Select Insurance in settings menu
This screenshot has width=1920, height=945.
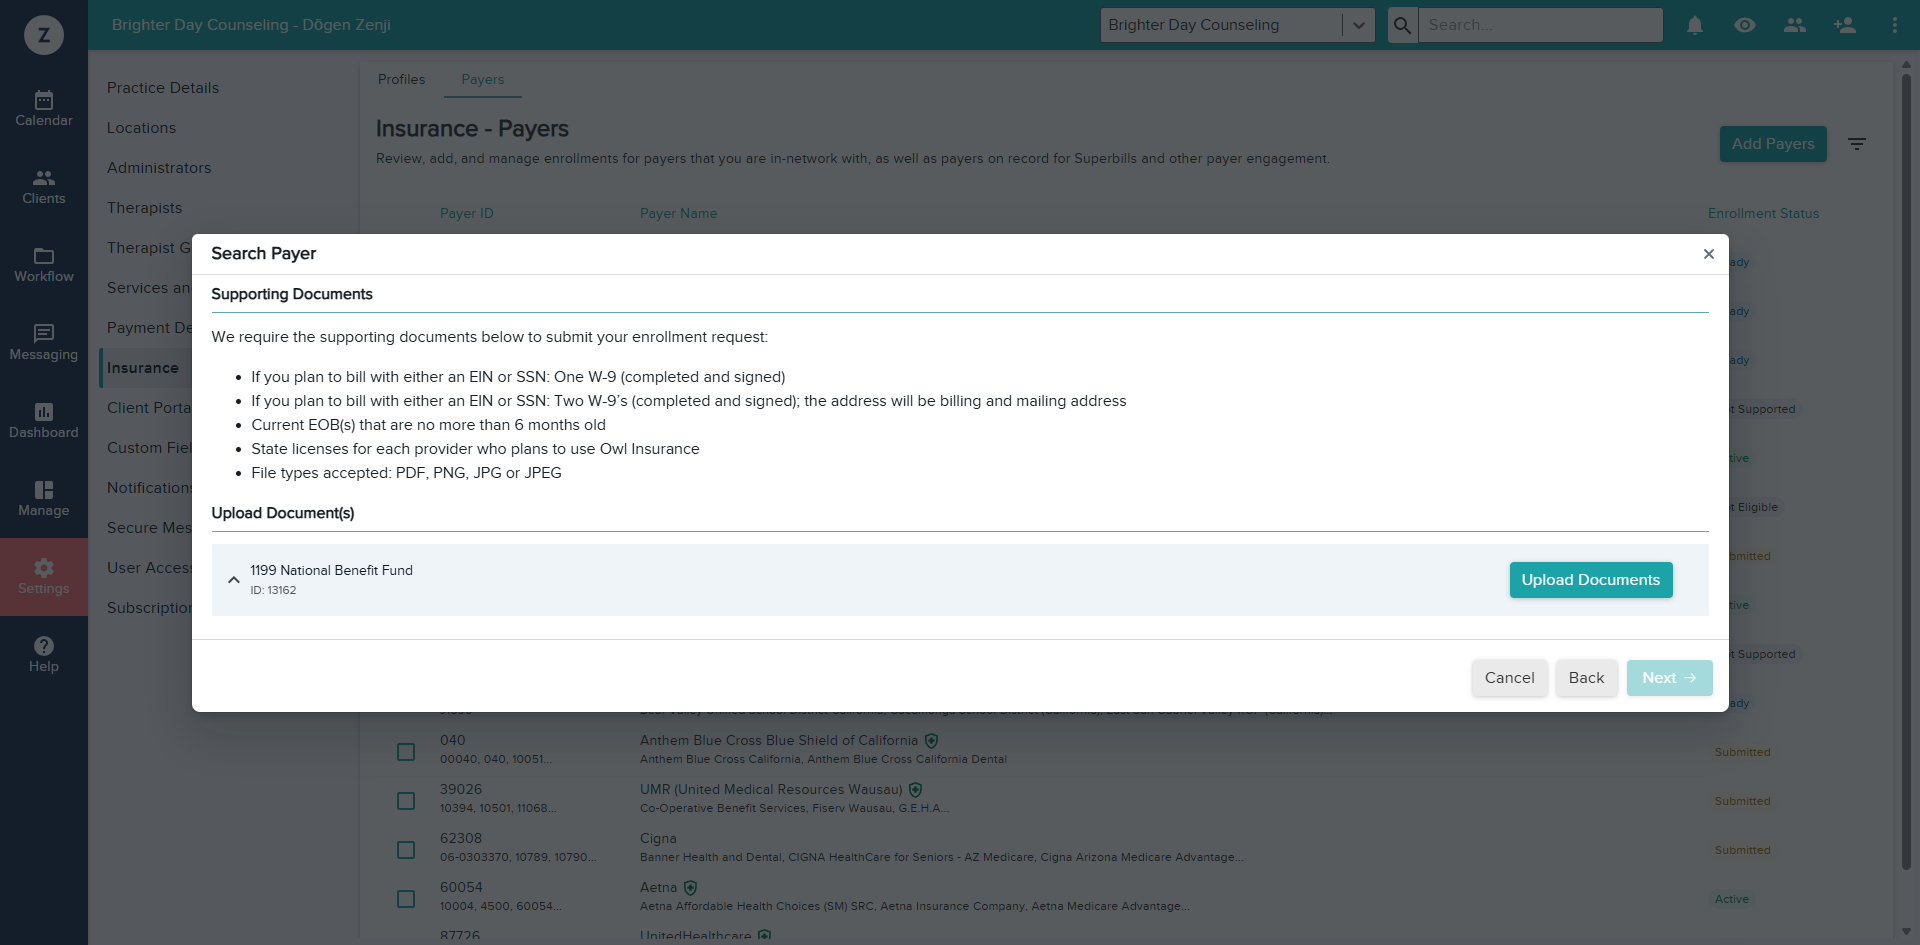143,368
